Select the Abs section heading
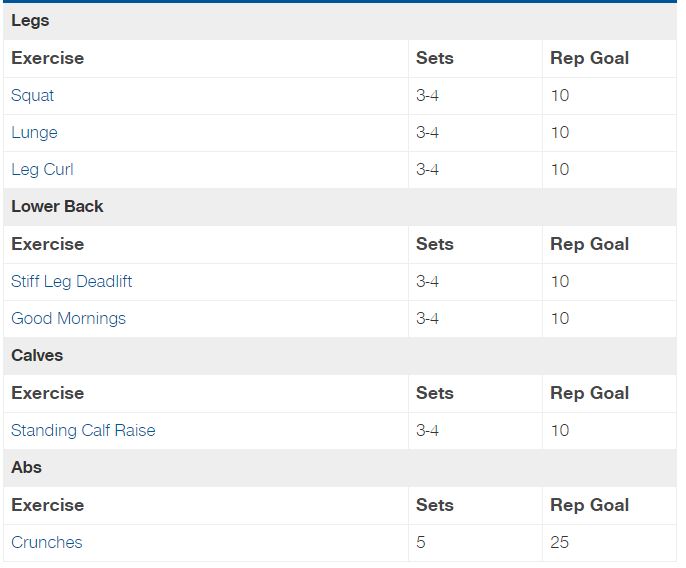686x568 pixels. click(x=26, y=468)
